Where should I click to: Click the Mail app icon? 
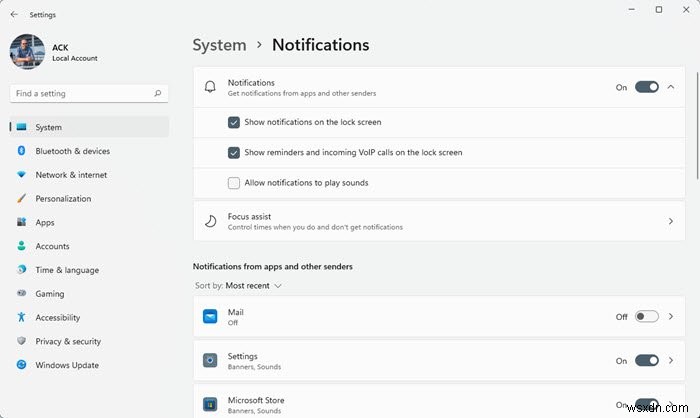coord(210,317)
